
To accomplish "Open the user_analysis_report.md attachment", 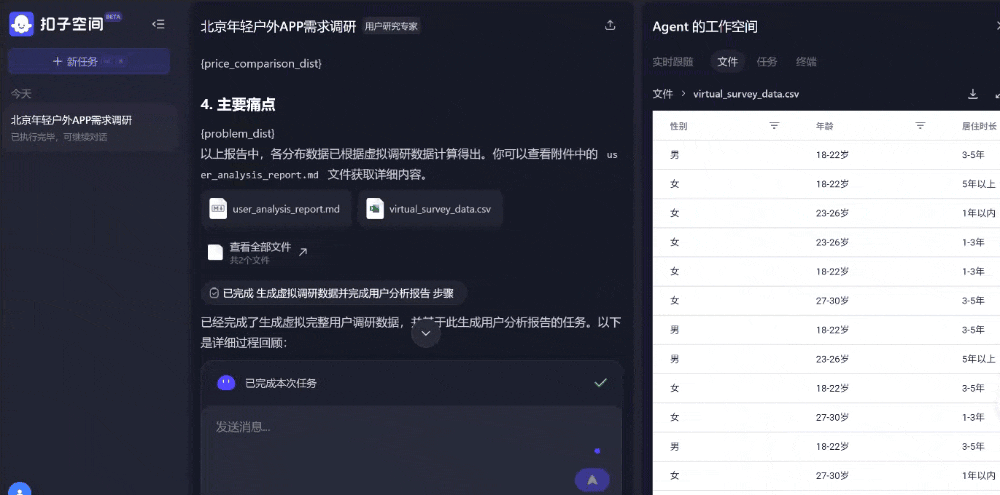I will 276,209.
